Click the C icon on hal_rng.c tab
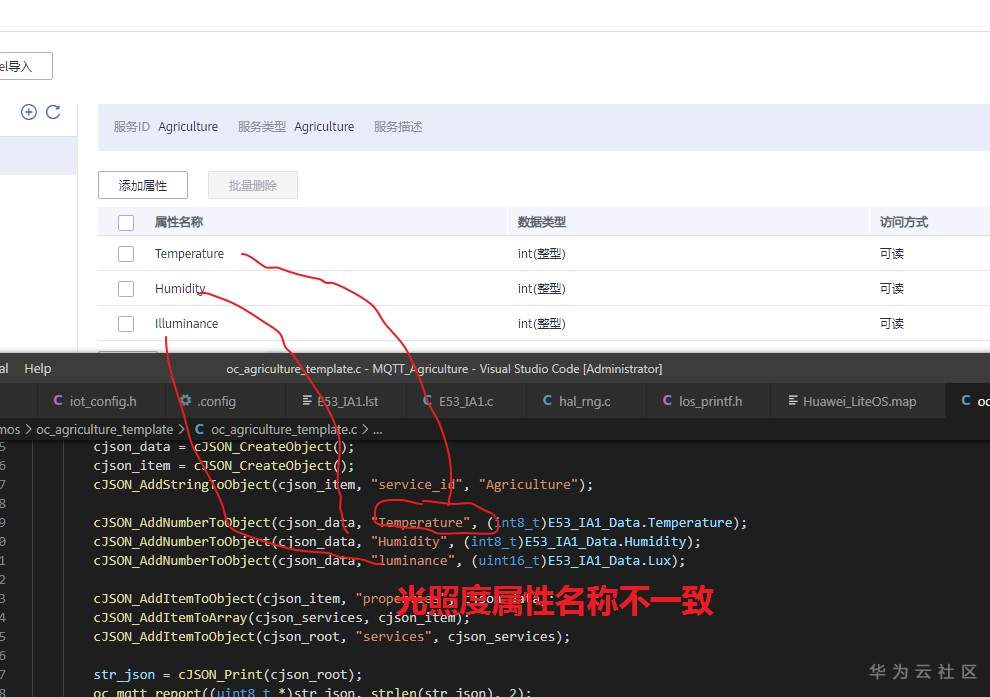The image size is (990, 697). pyautogui.click(x=547, y=401)
